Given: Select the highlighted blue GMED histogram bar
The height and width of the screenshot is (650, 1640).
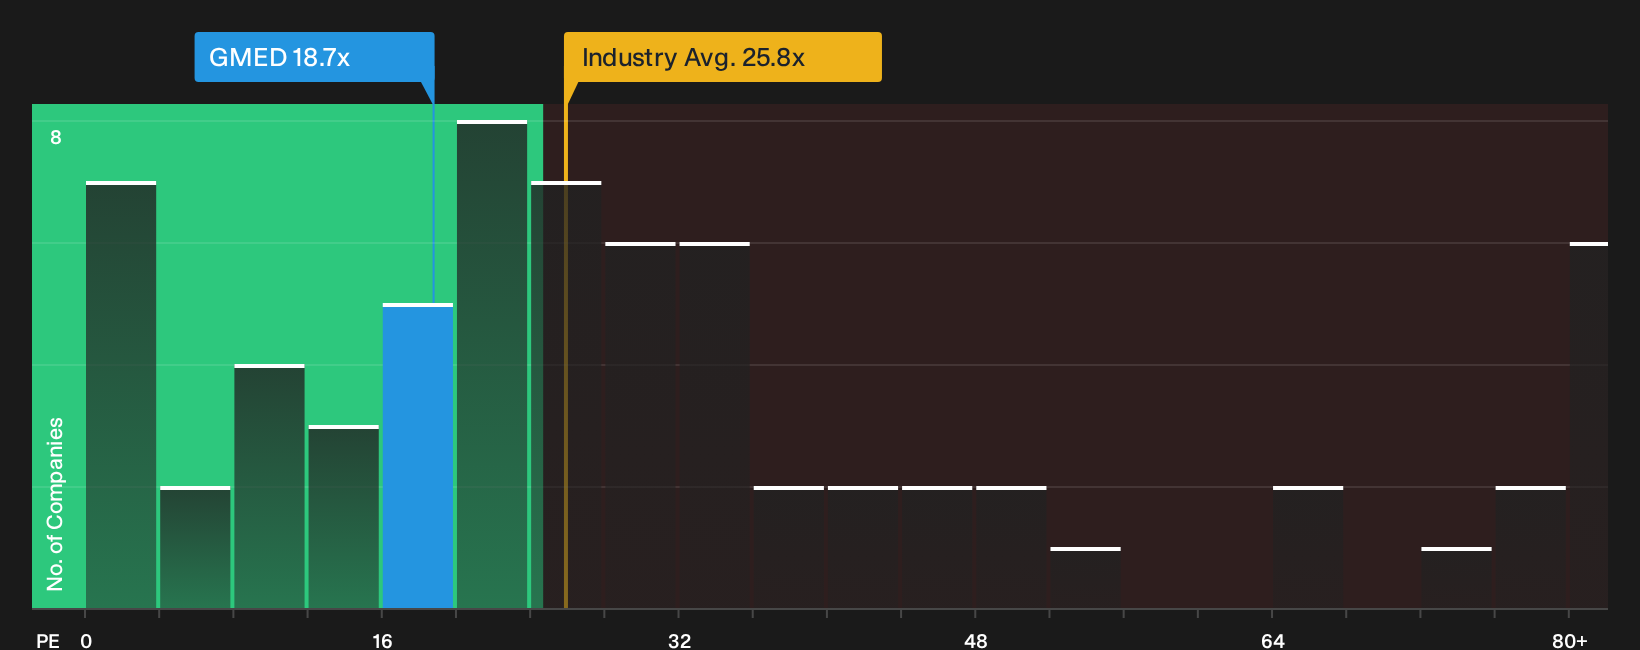Looking at the screenshot, I should tap(418, 456).
